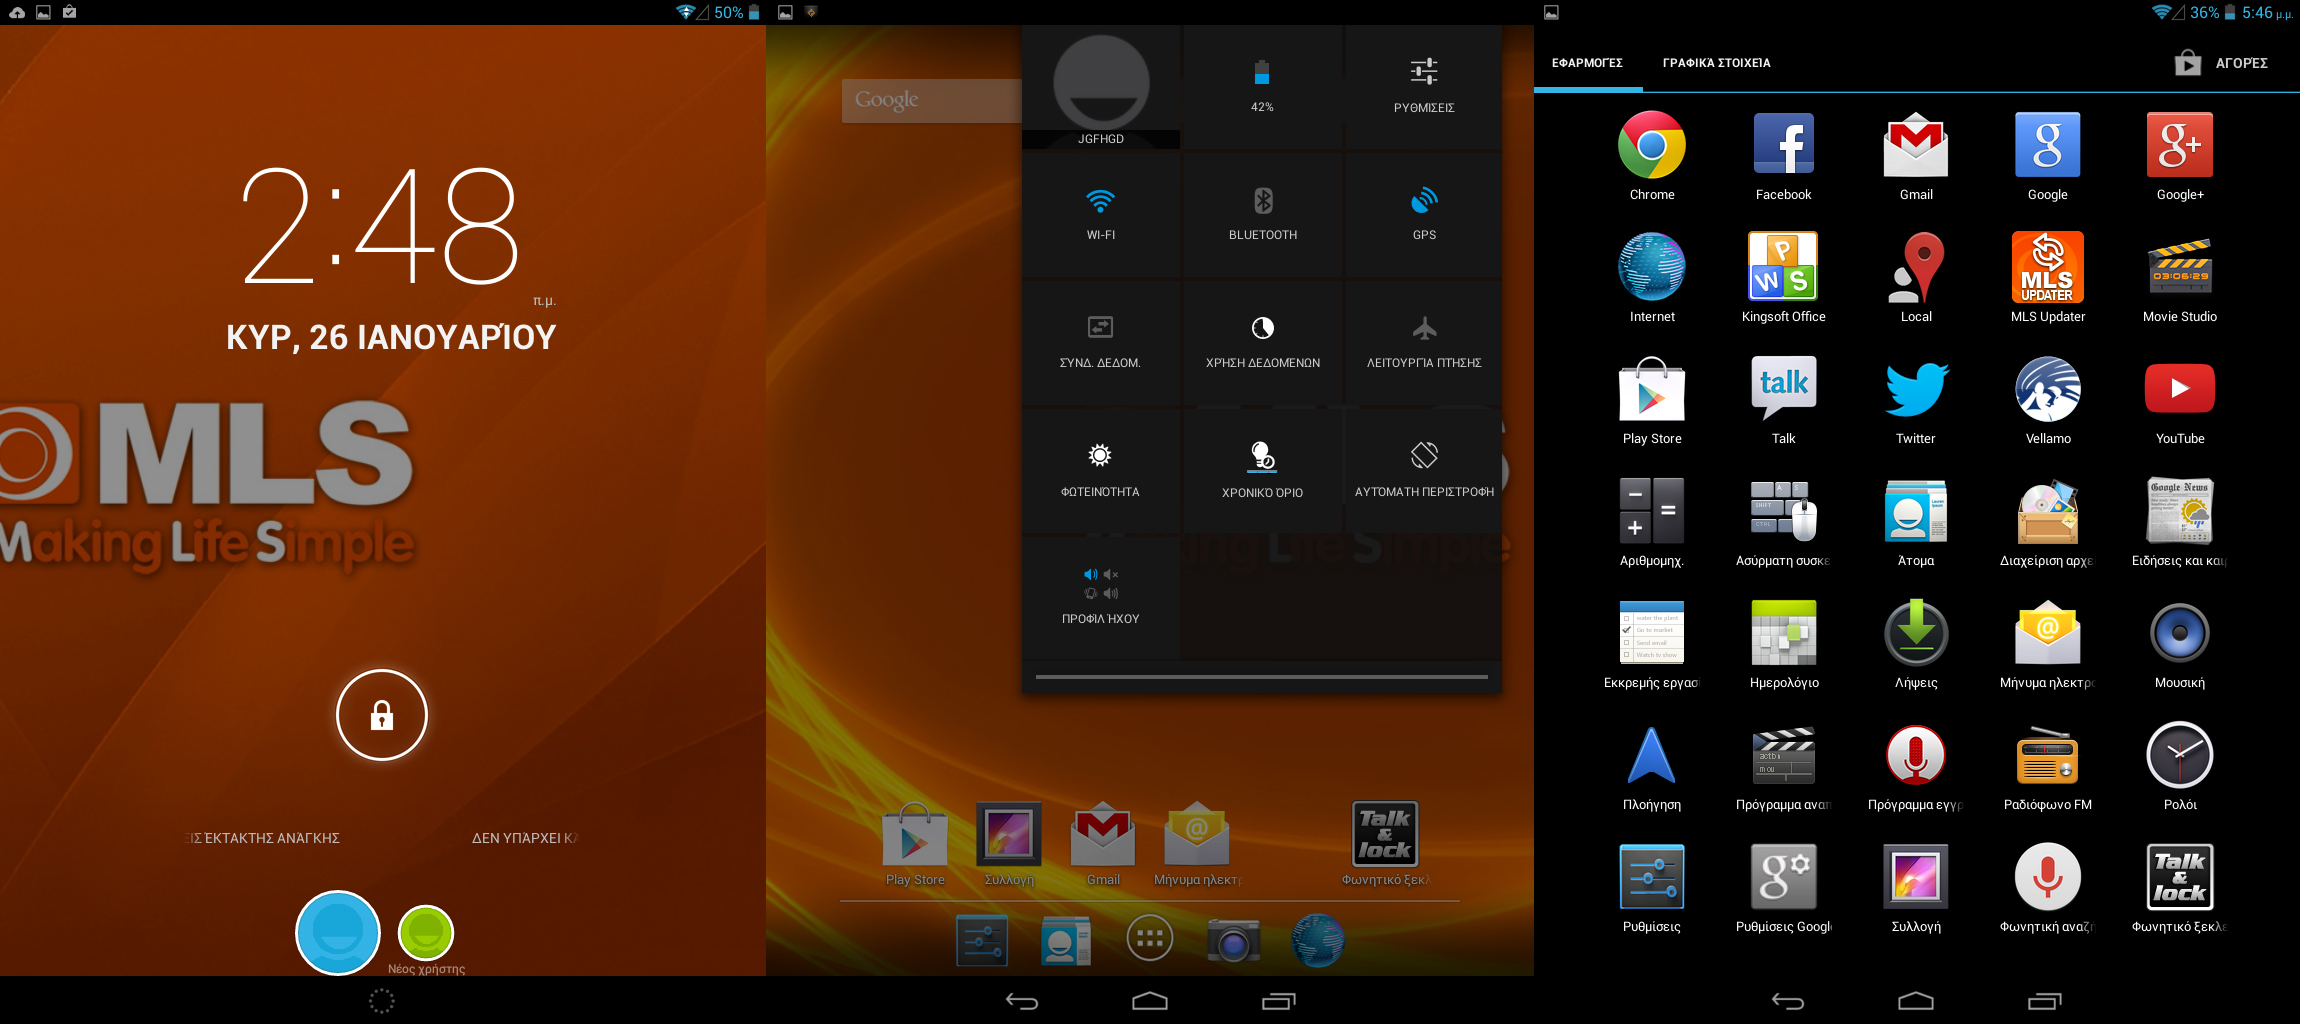Screen dimensions: 2300x1024
Task: Toggle auto-rotate ΑΥΤΌΜΑΤΗ ΠΕΡΙΣΤΡΟΦΉ tile
Action: tap(1424, 470)
